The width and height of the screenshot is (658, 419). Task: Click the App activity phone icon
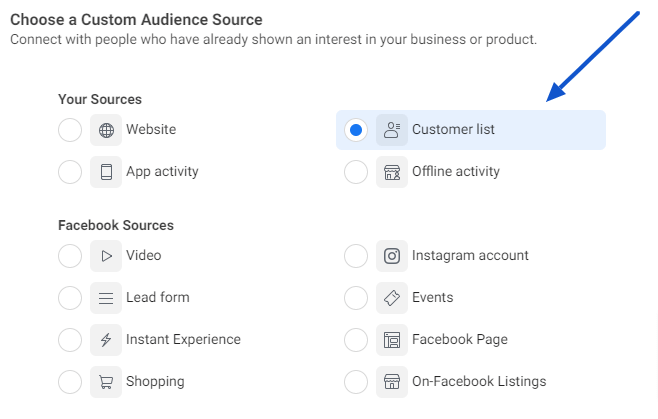[x=106, y=172]
